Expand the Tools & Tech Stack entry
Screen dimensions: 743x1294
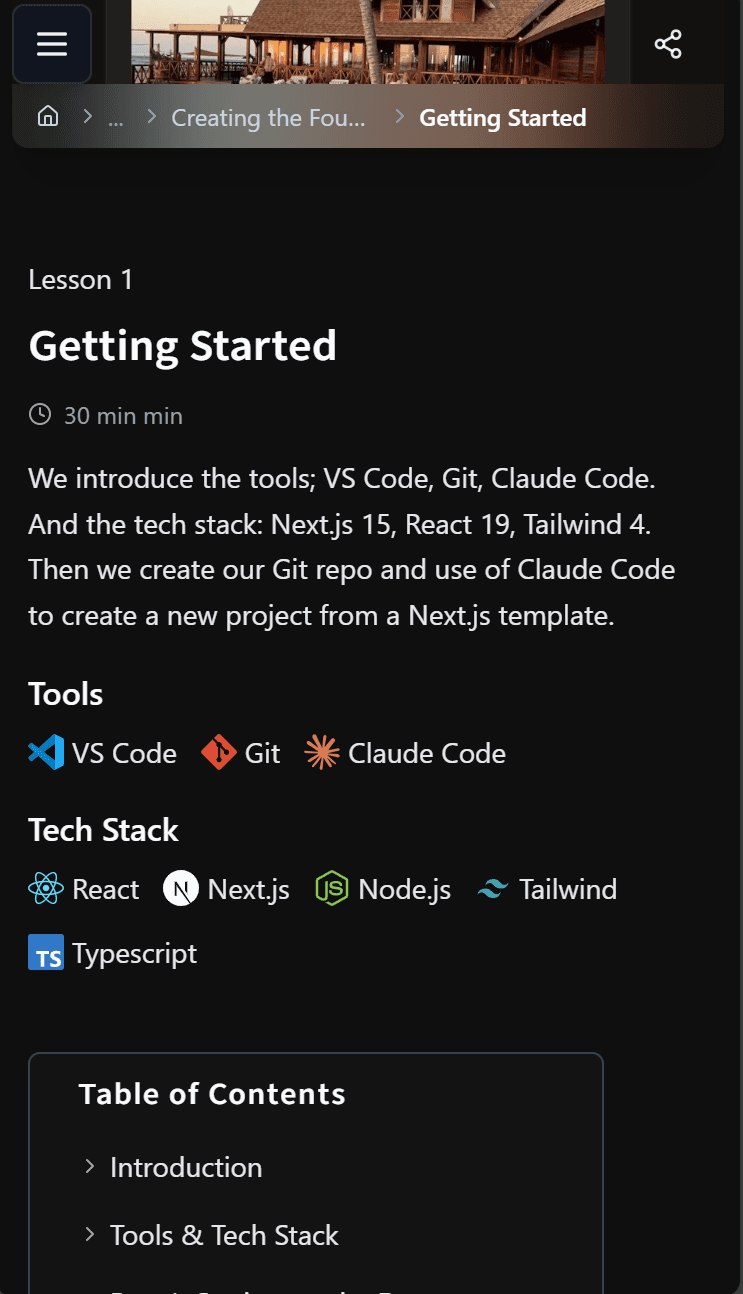coord(224,1235)
